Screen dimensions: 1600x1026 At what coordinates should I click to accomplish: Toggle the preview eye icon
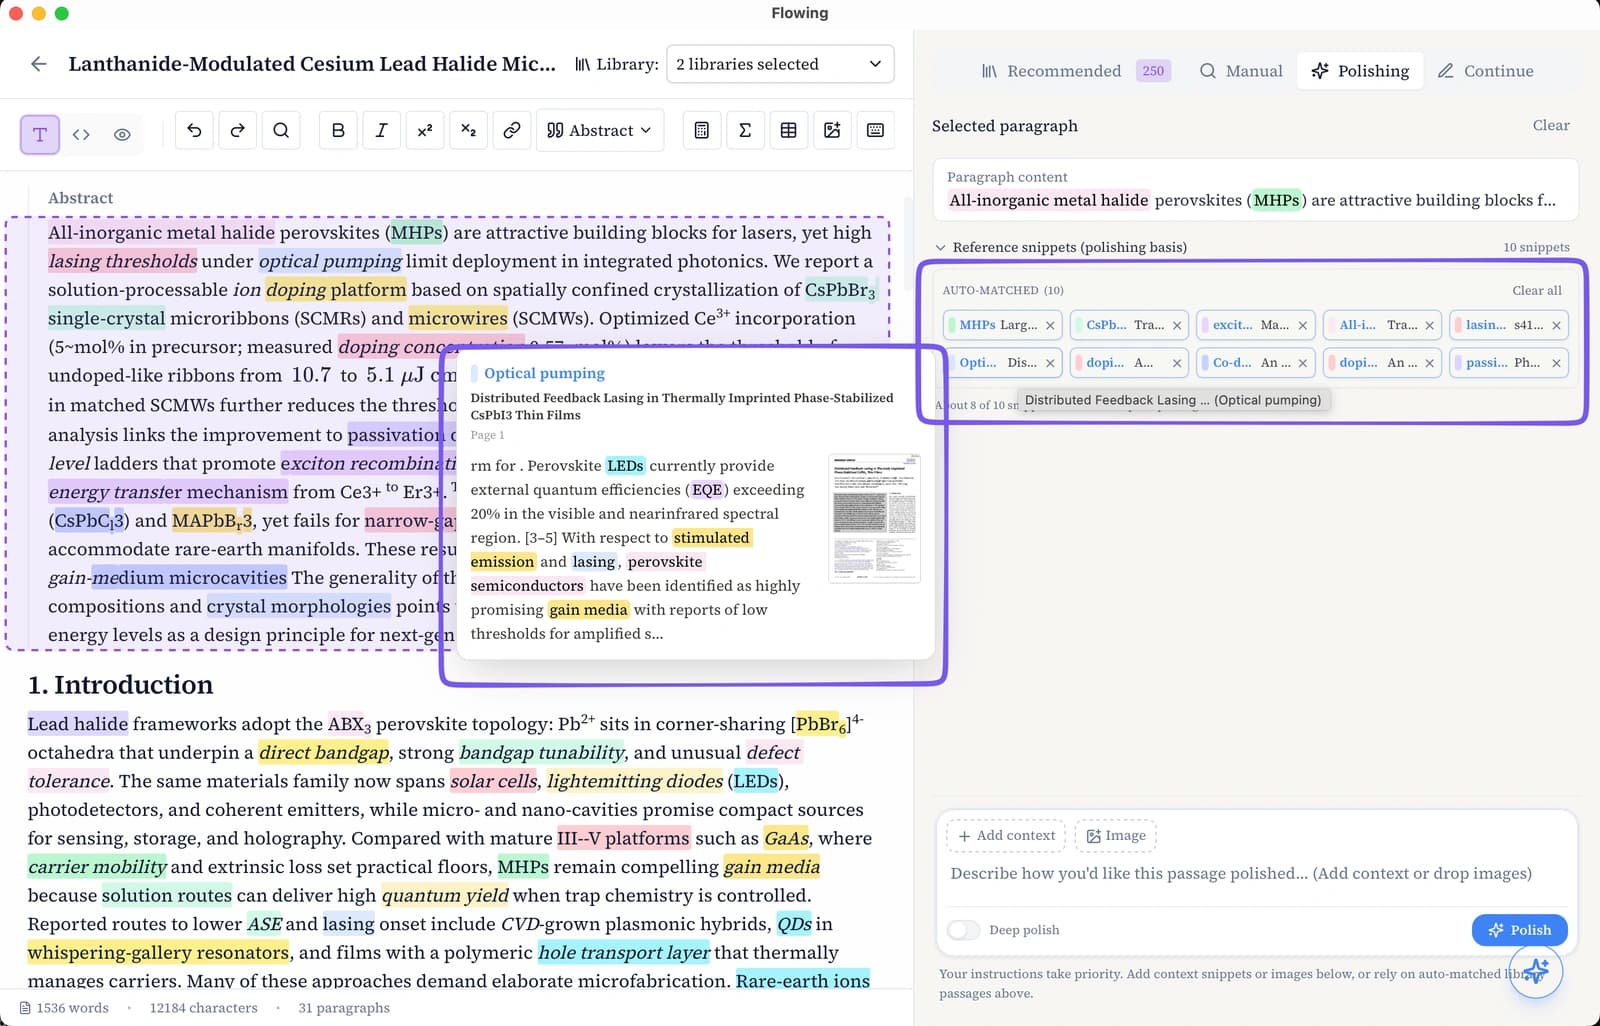pos(122,134)
